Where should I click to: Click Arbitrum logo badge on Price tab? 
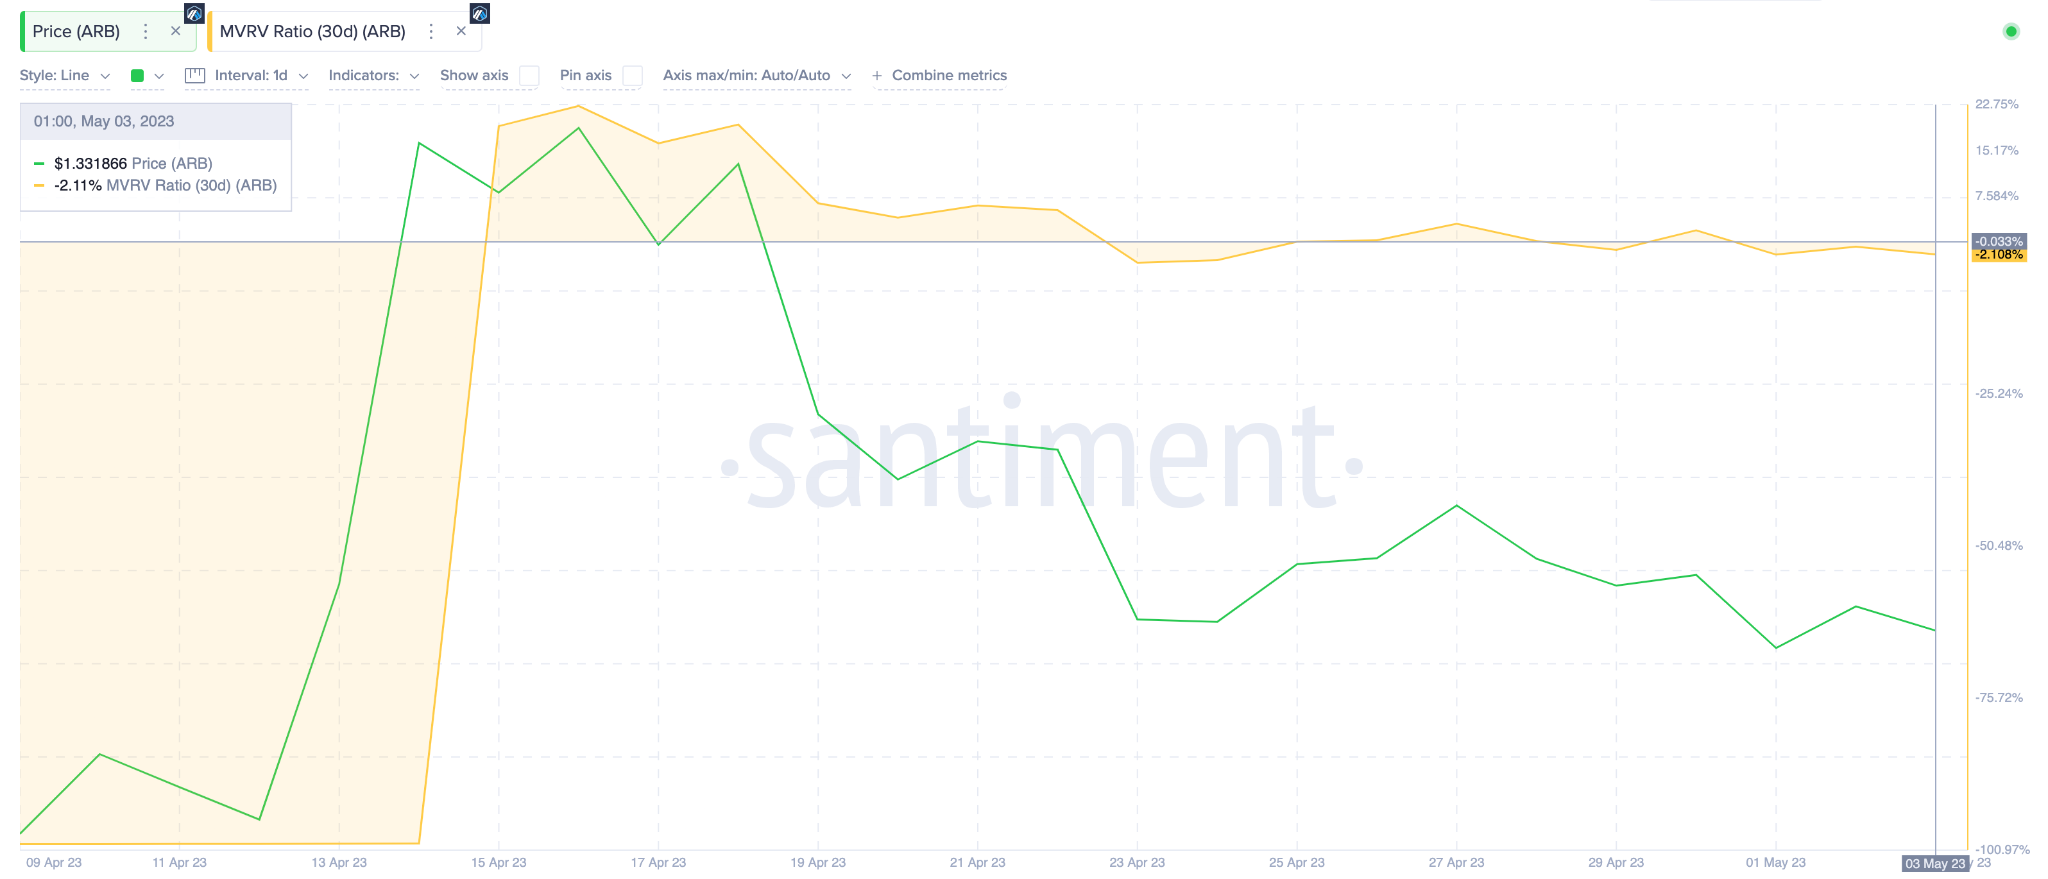(x=195, y=14)
